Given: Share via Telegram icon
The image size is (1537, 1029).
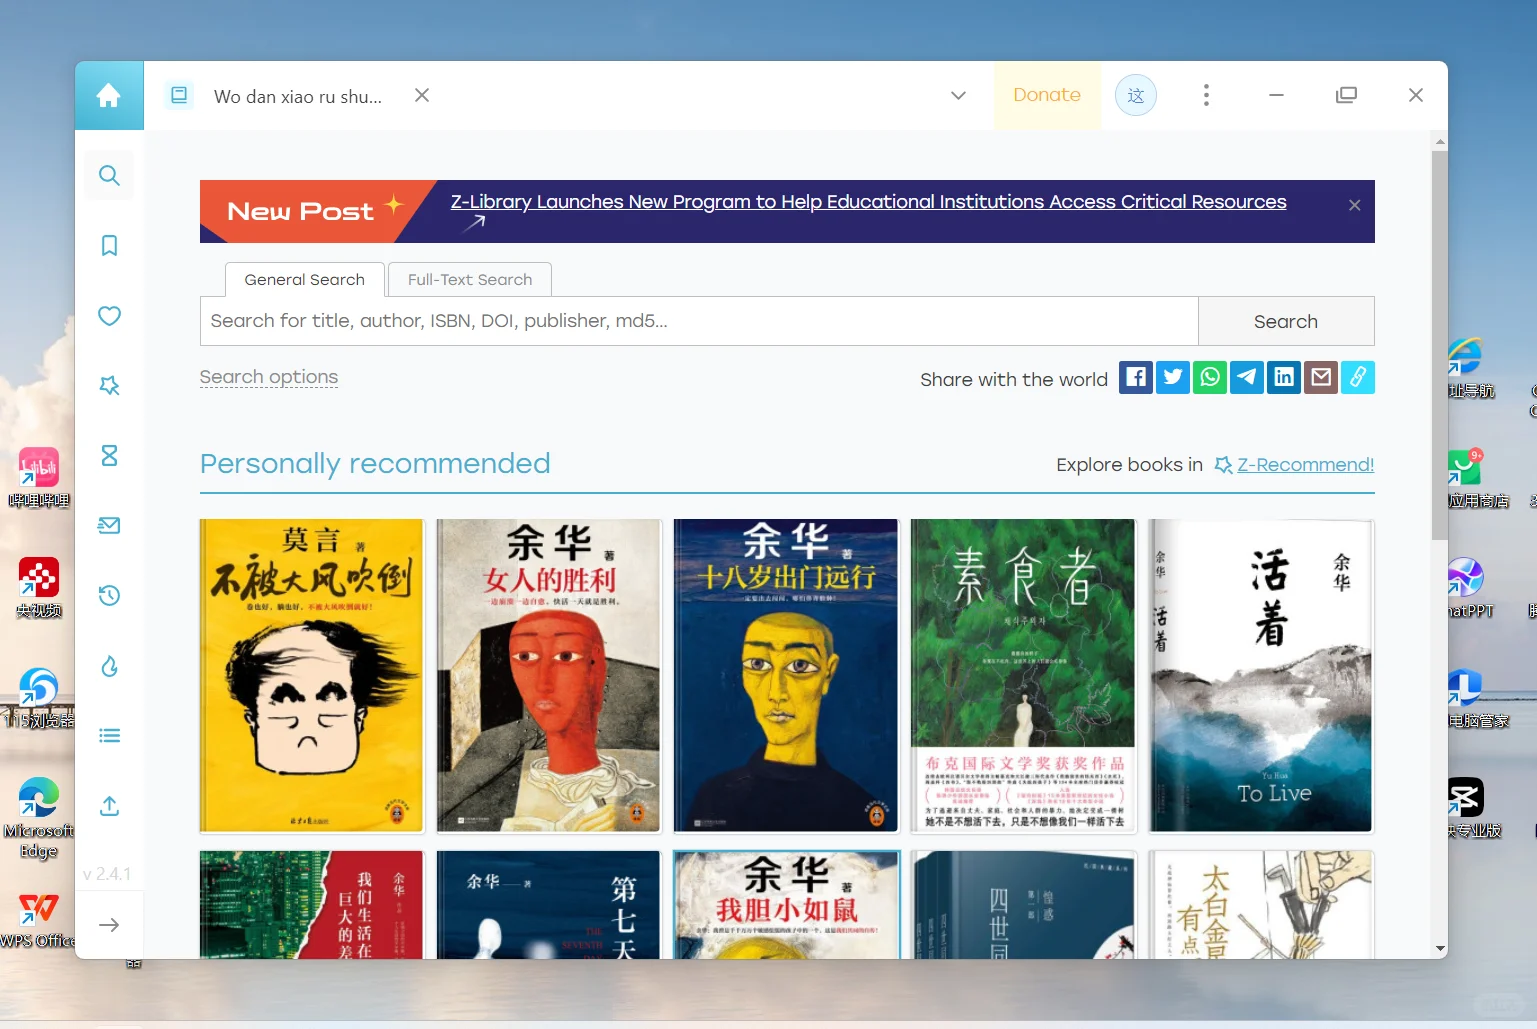Looking at the screenshot, I should click(1247, 377).
